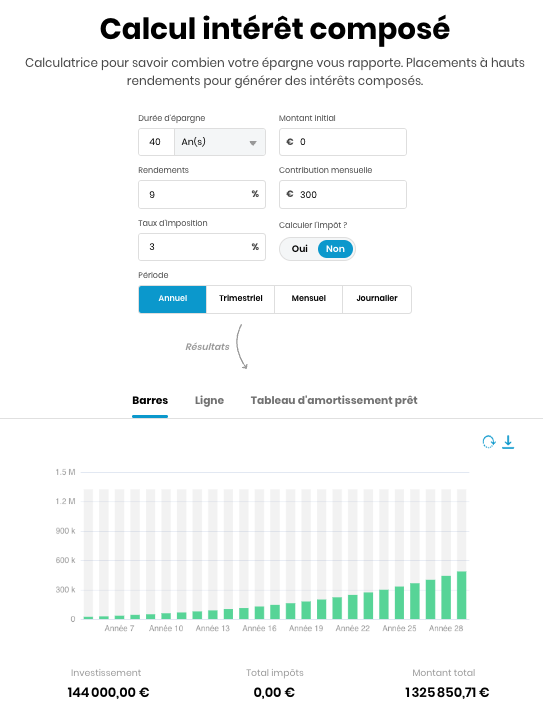Image resolution: width=543 pixels, height=727 pixels.
Task: Focus the Montant initial field
Action: tap(343, 142)
